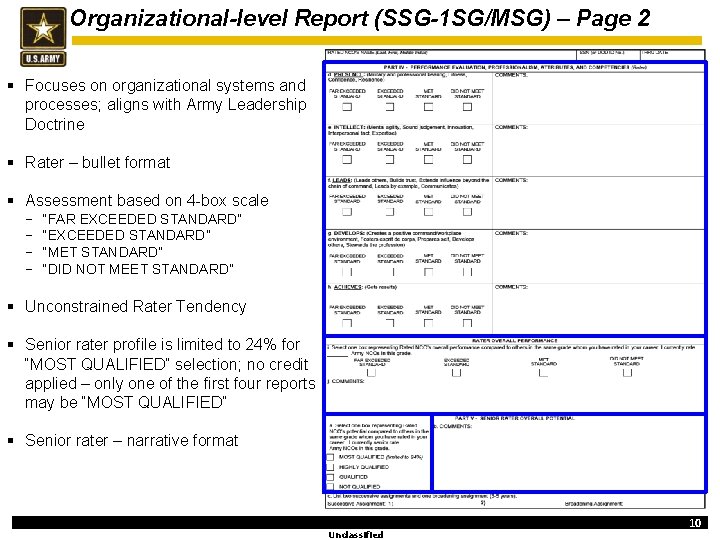Click the 'Rater – bullet format' bullet
720x540 pixels.
pos(97,163)
